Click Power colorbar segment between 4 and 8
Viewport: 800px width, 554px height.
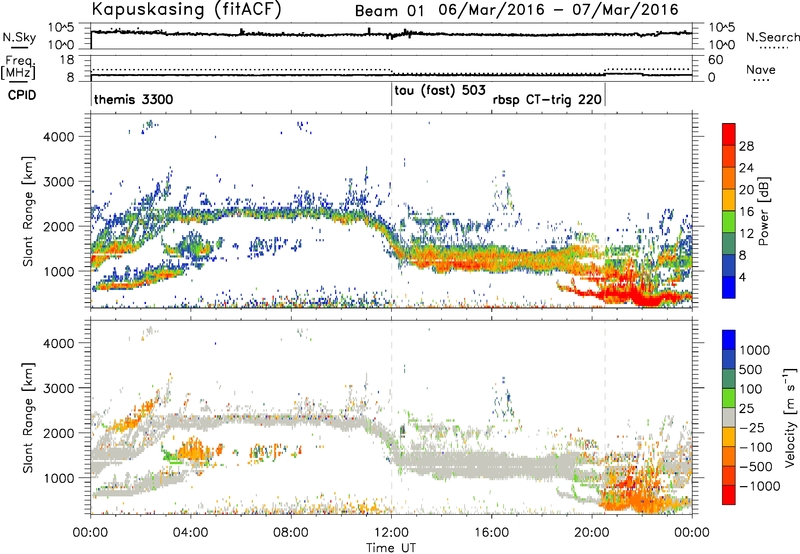click(729, 265)
